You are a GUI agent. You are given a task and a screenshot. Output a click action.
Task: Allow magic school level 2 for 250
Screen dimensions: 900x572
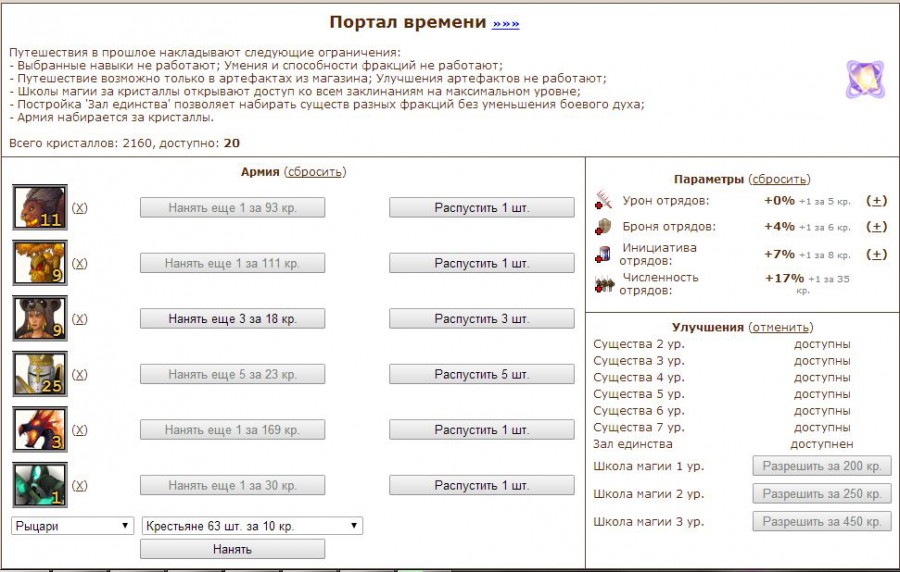pyautogui.click(x=822, y=493)
